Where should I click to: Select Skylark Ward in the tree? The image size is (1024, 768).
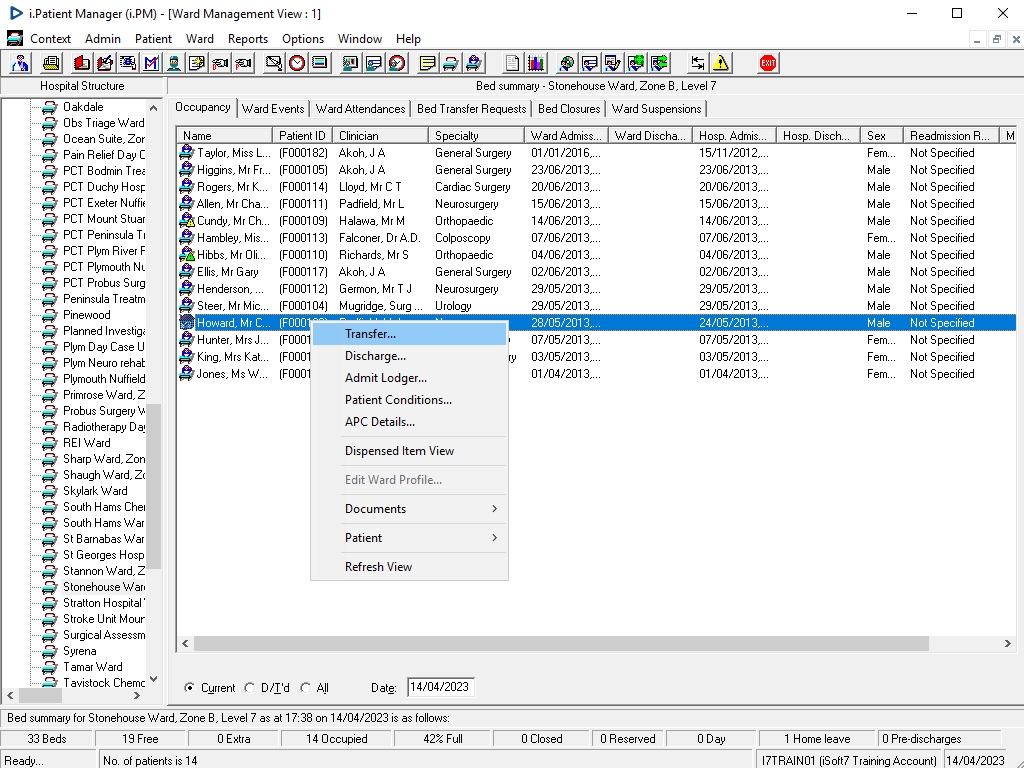pyautogui.click(x=95, y=491)
